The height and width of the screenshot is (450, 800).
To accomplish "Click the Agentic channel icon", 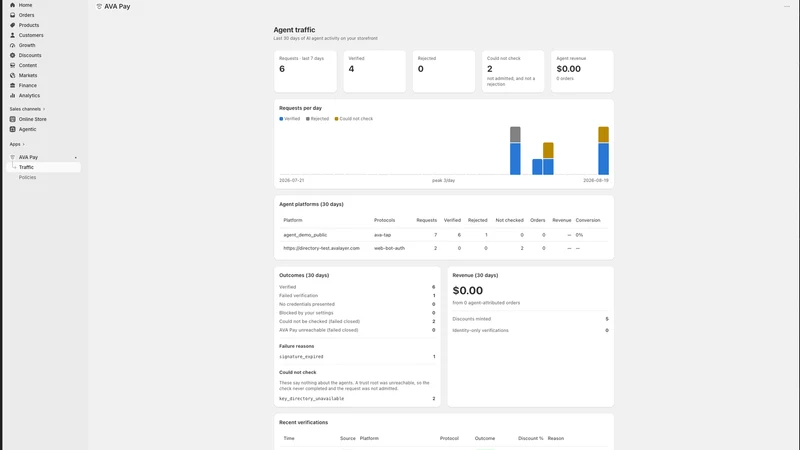I will pos(13,129).
